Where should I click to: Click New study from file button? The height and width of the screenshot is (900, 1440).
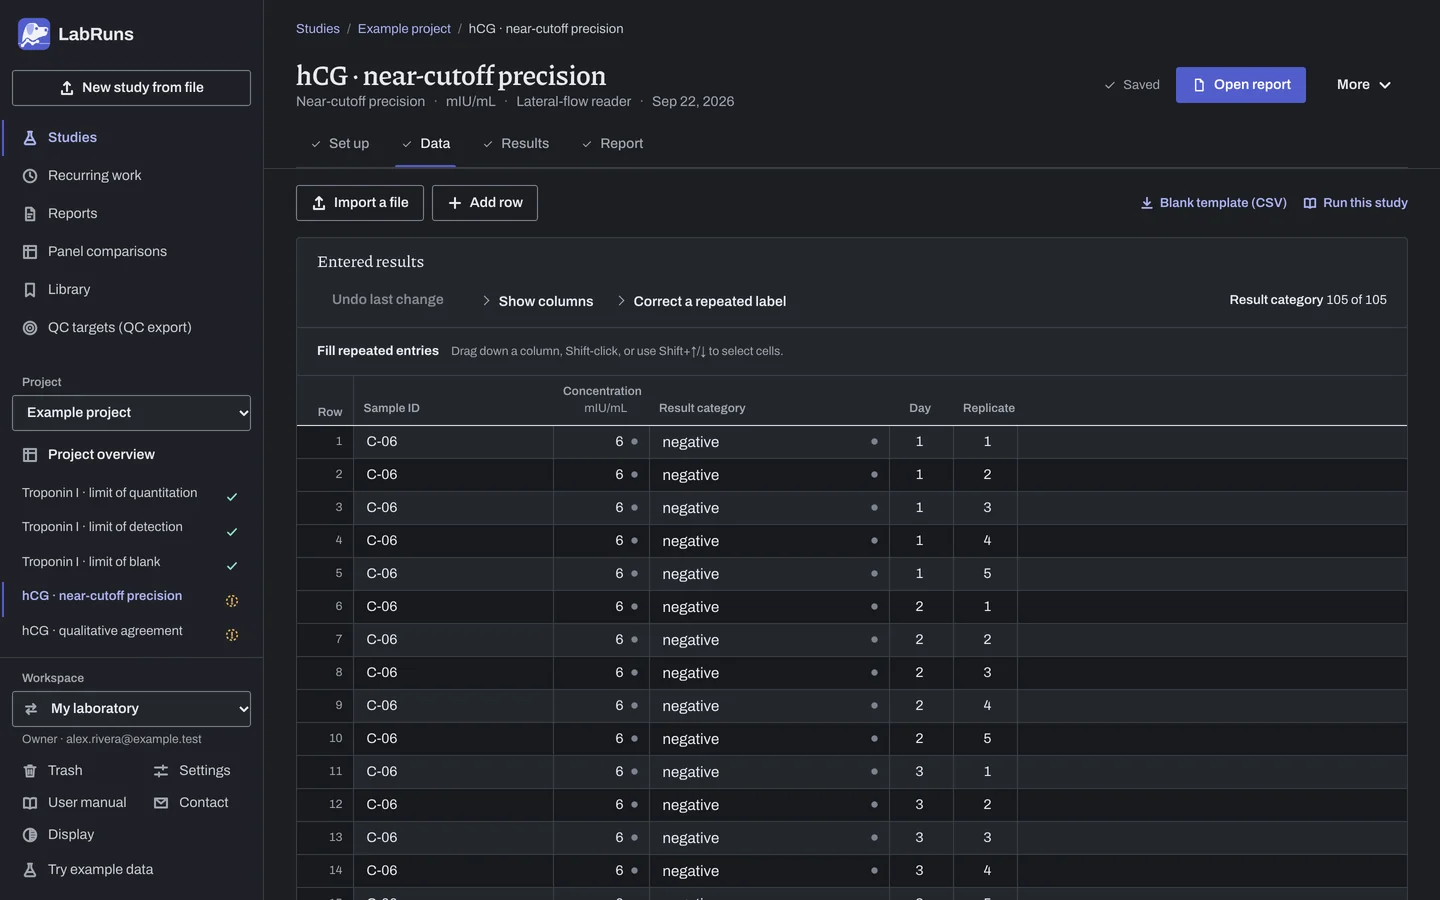click(x=131, y=88)
